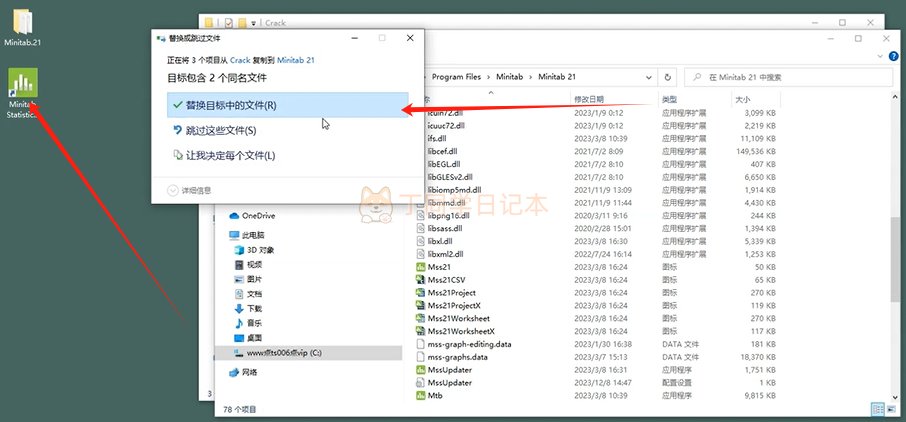906x422 pixels.
Task: Expand the details chevron in dialog
Action: point(173,190)
